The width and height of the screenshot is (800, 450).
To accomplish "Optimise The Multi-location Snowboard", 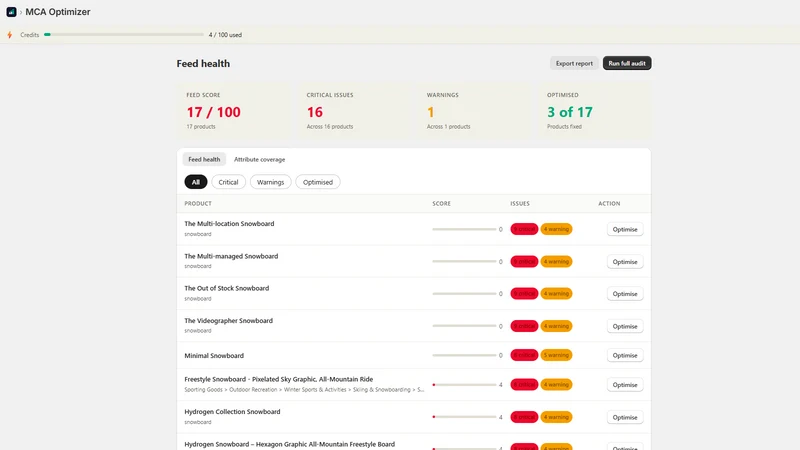I will [624, 229].
